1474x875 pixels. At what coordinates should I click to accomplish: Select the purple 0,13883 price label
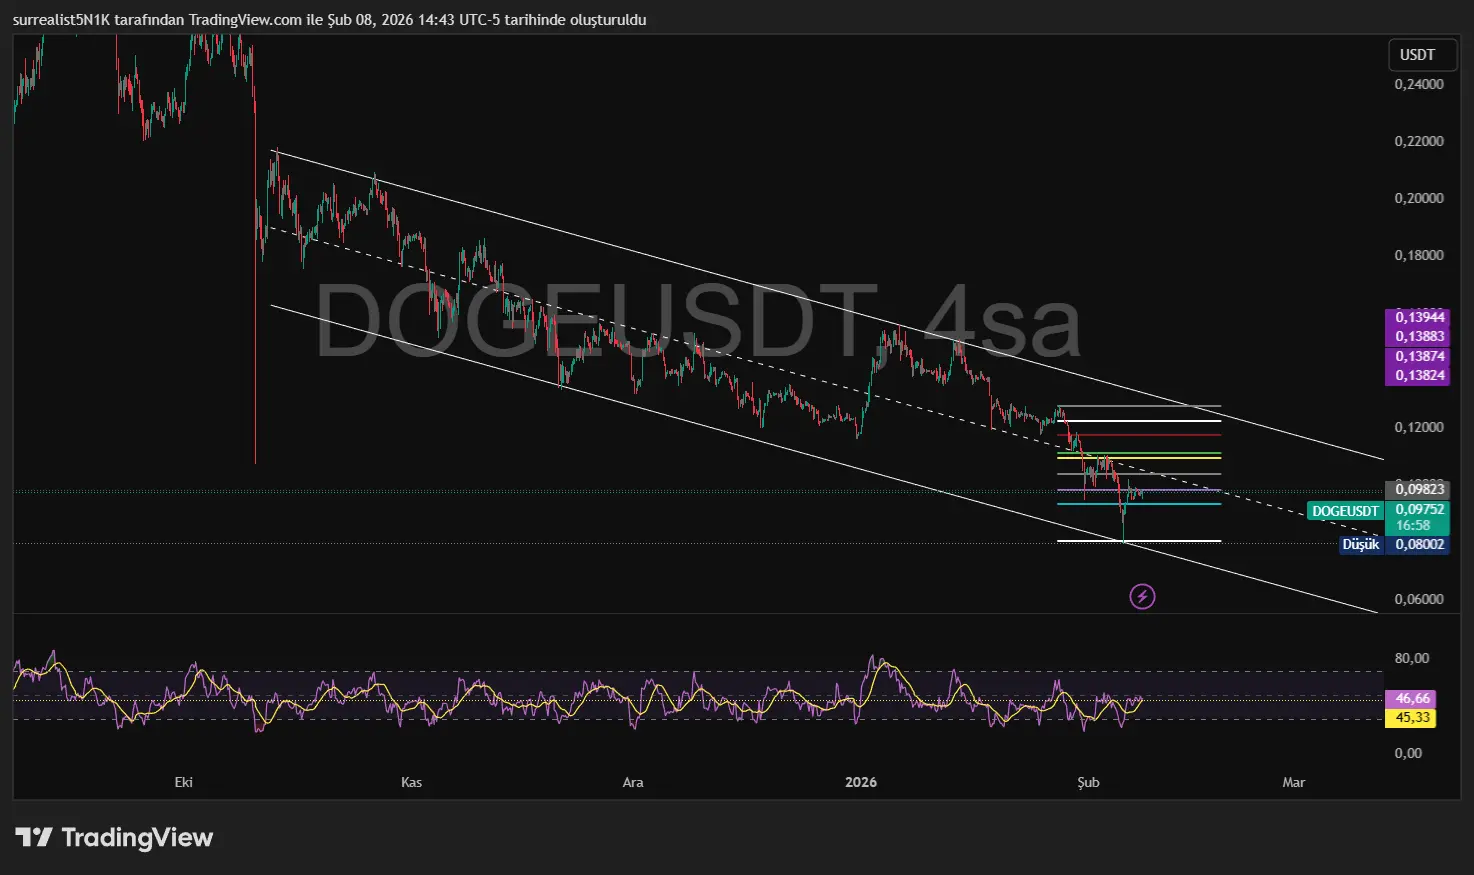(1419, 336)
